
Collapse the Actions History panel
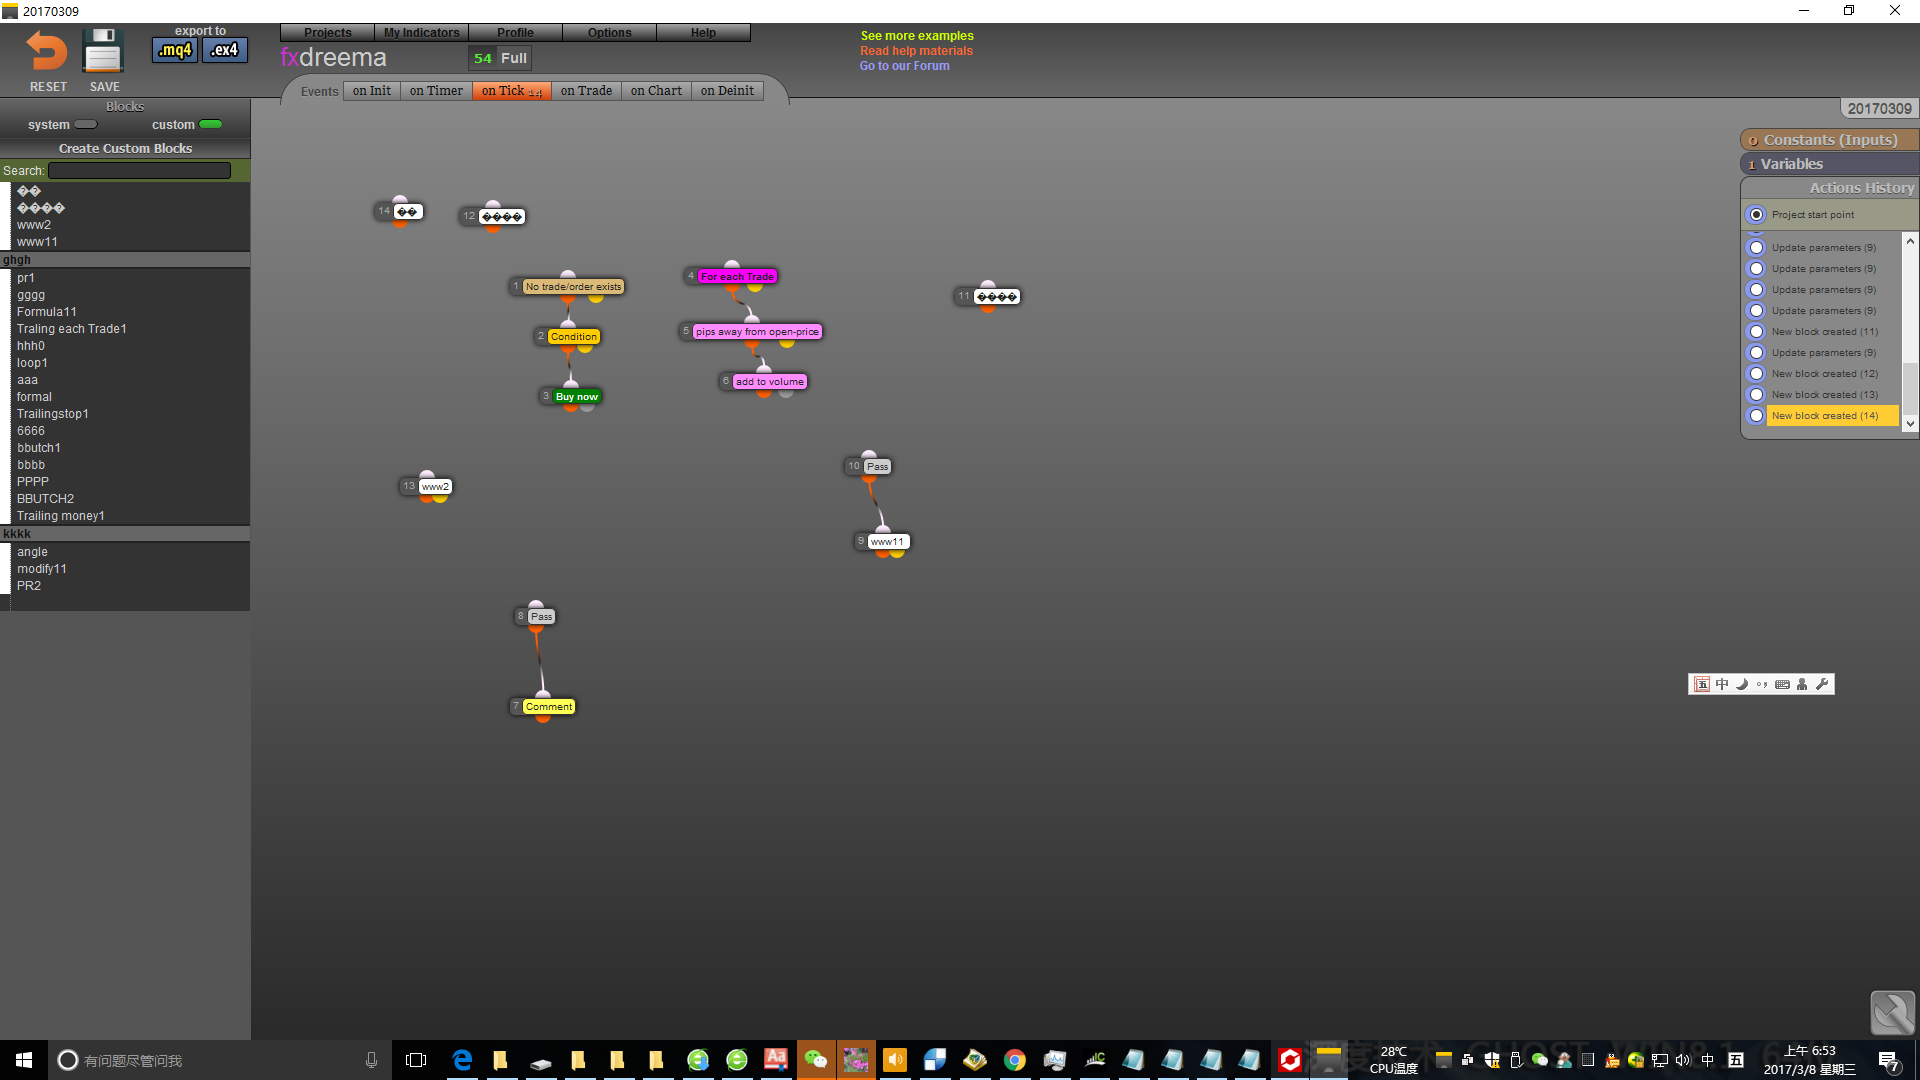pos(1830,188)
